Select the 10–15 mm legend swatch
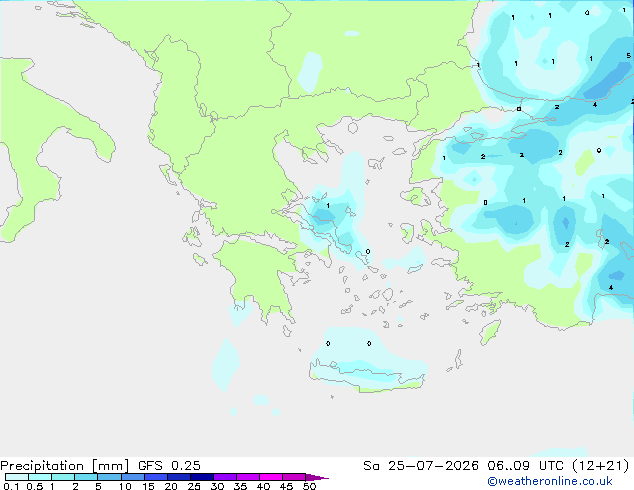Image resolution: width=634 pixels, height=490 pixels. (132, 477)
